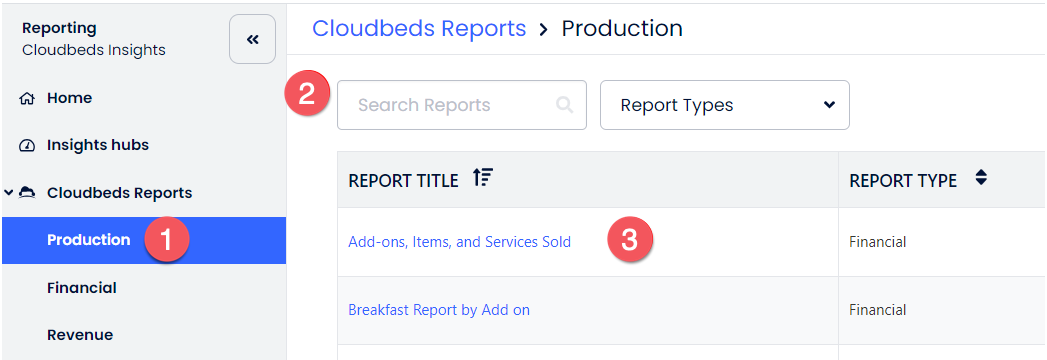Select the Production sidebar item
The image size is (1047, 360).
pos(144,240)
